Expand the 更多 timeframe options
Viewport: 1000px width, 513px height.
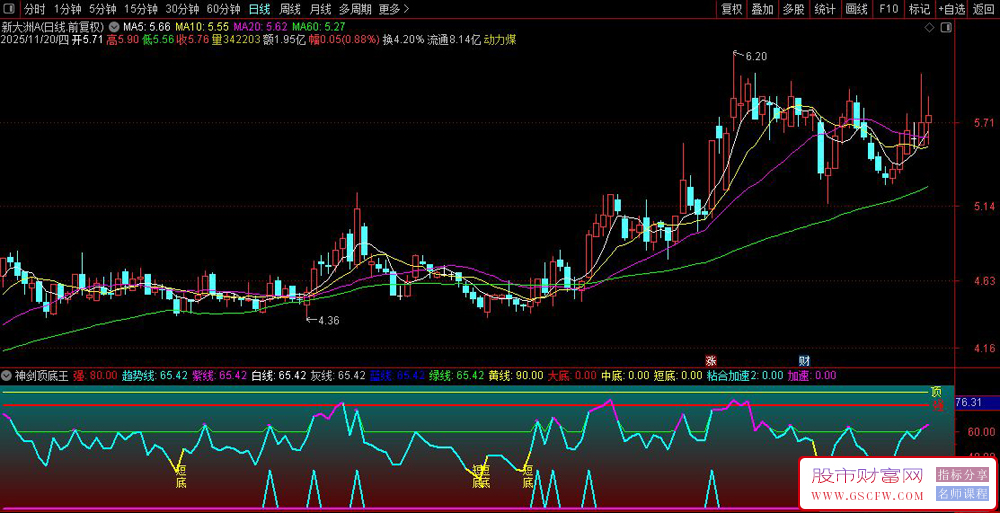pos(394,9)
